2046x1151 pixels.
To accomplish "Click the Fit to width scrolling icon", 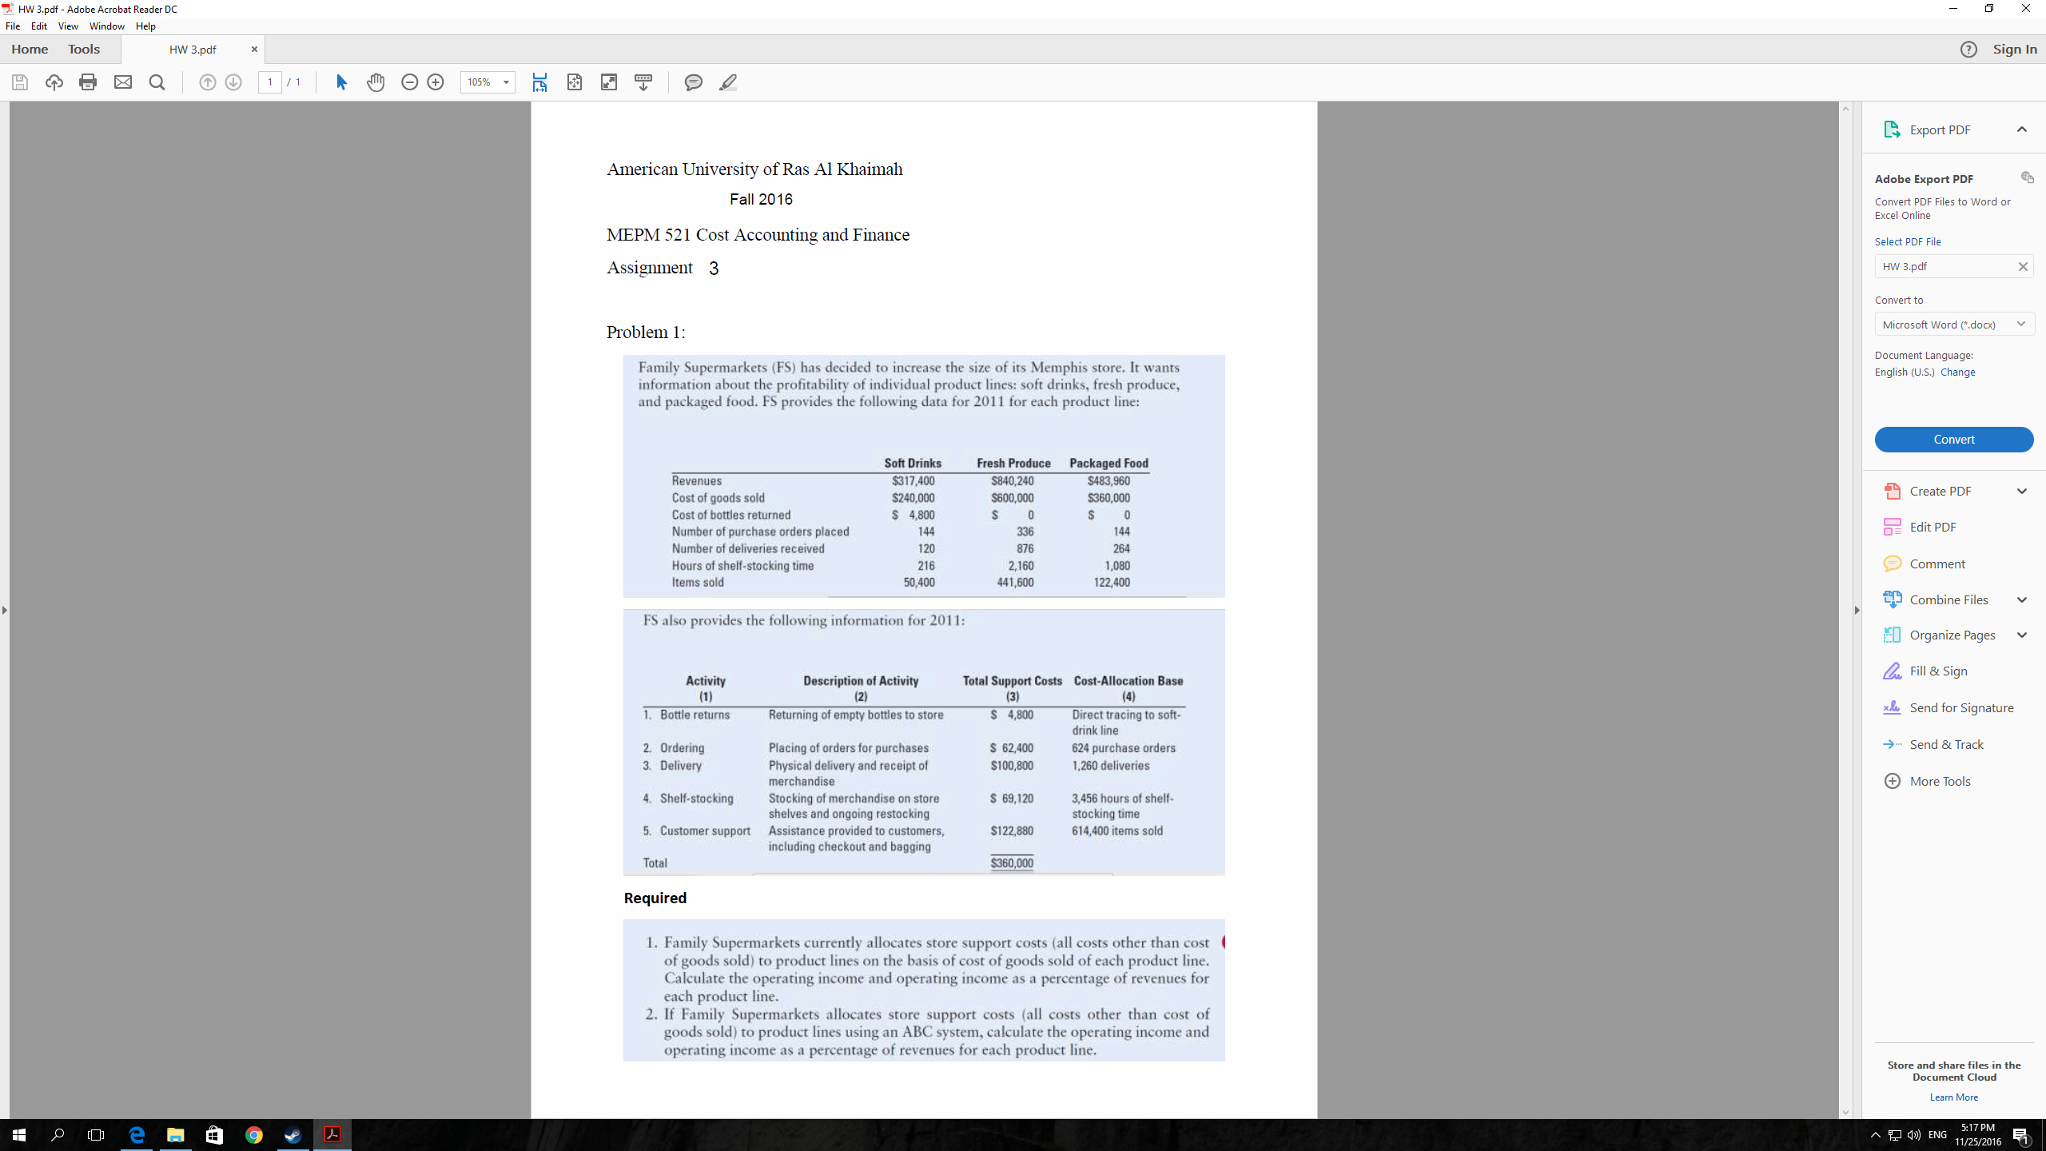I will pyautogui.click(x=540, y=82).
